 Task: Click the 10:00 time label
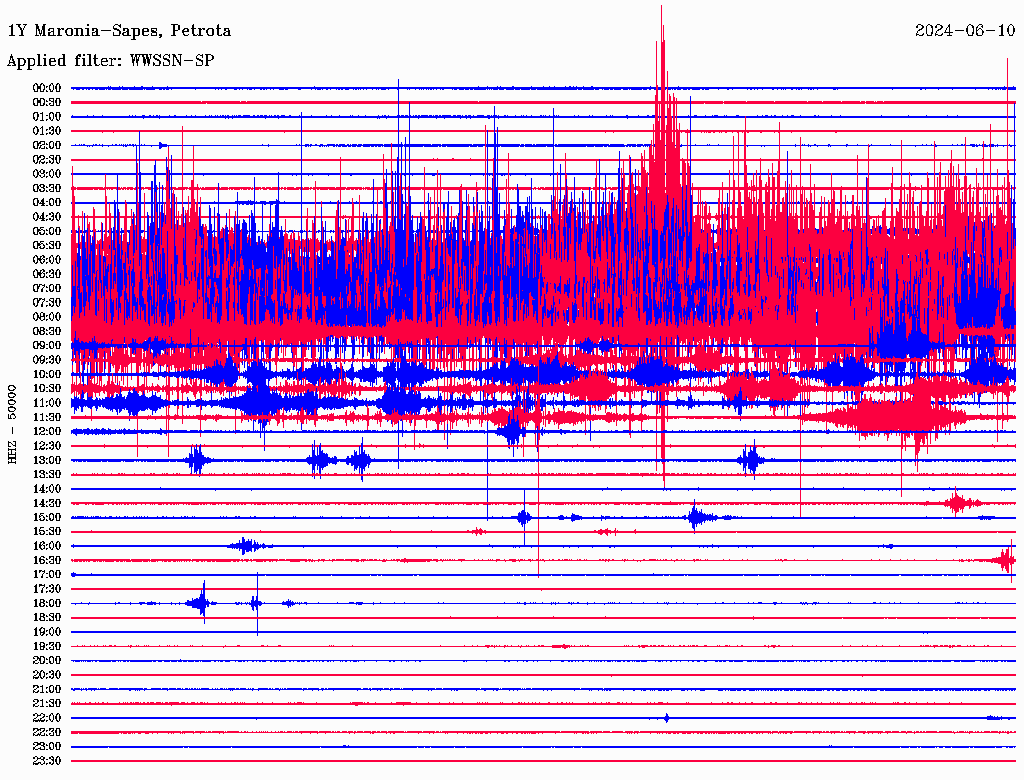coord(47,374)
